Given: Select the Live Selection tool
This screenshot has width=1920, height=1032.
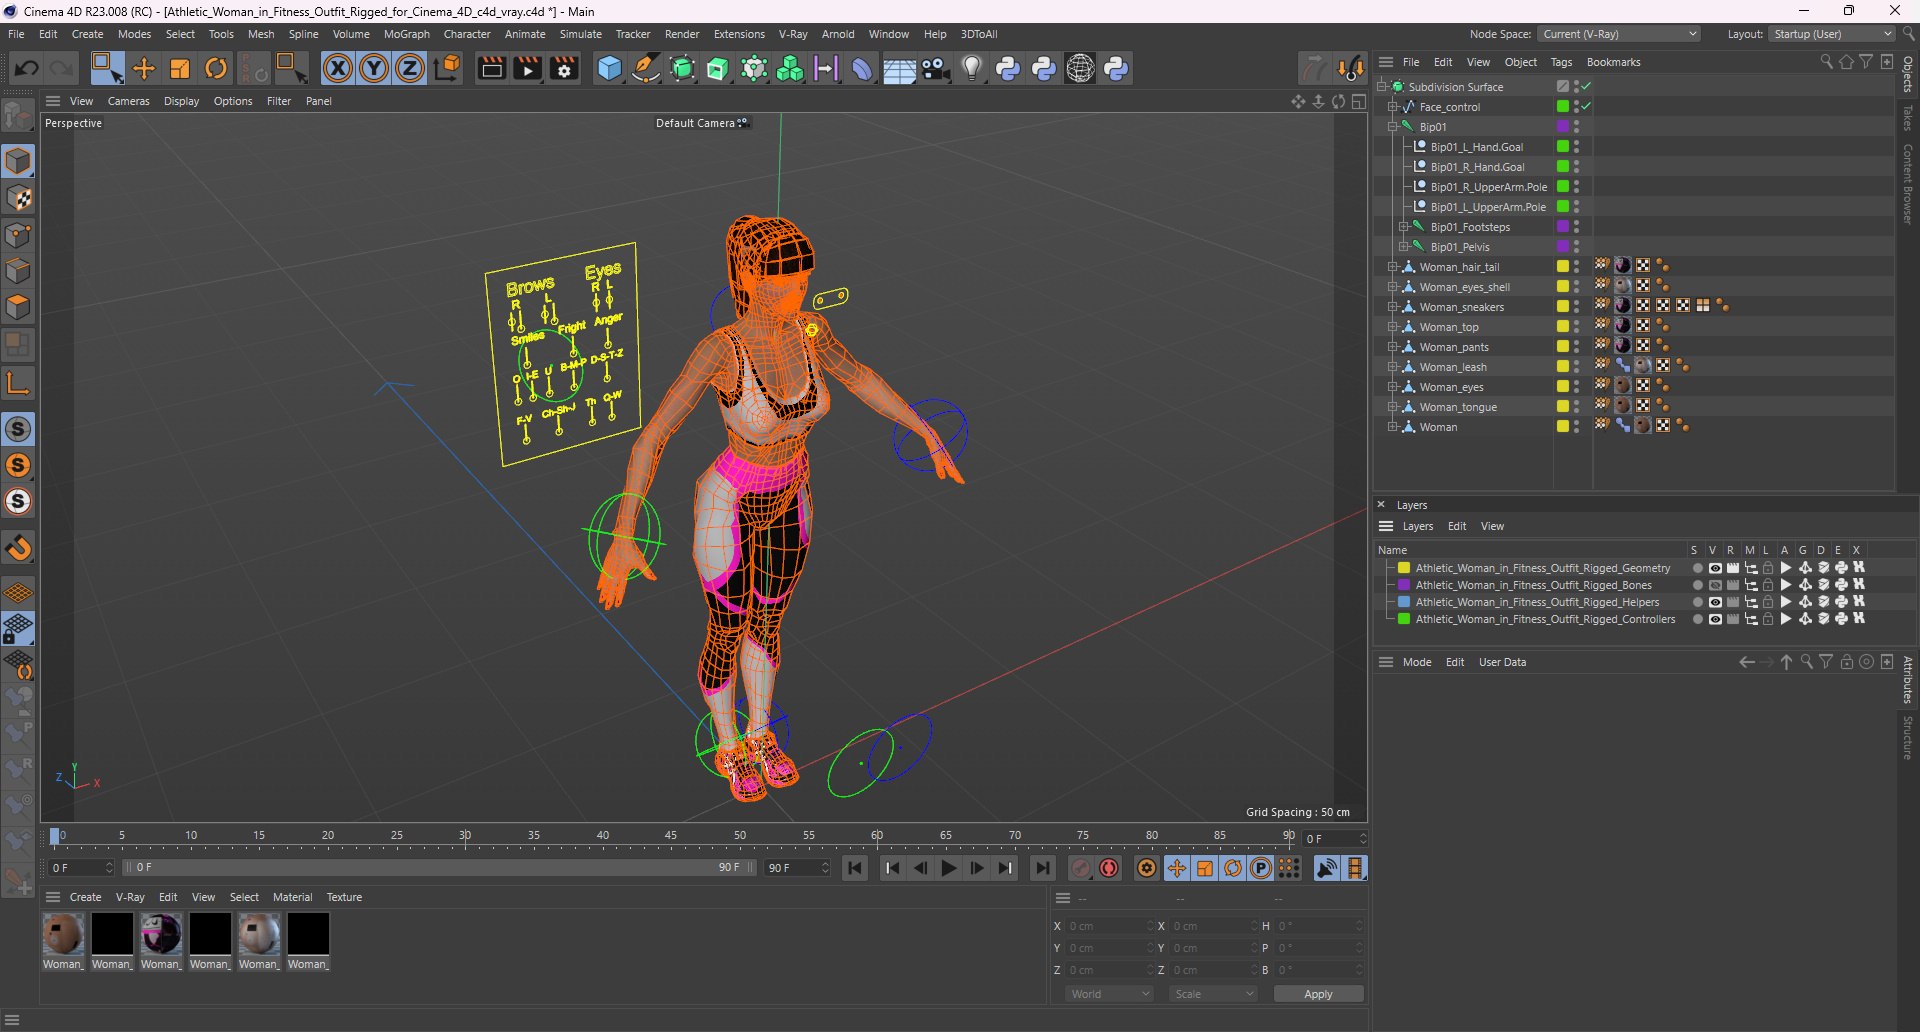Looking at the screenshot, I should tap(107, 69).
